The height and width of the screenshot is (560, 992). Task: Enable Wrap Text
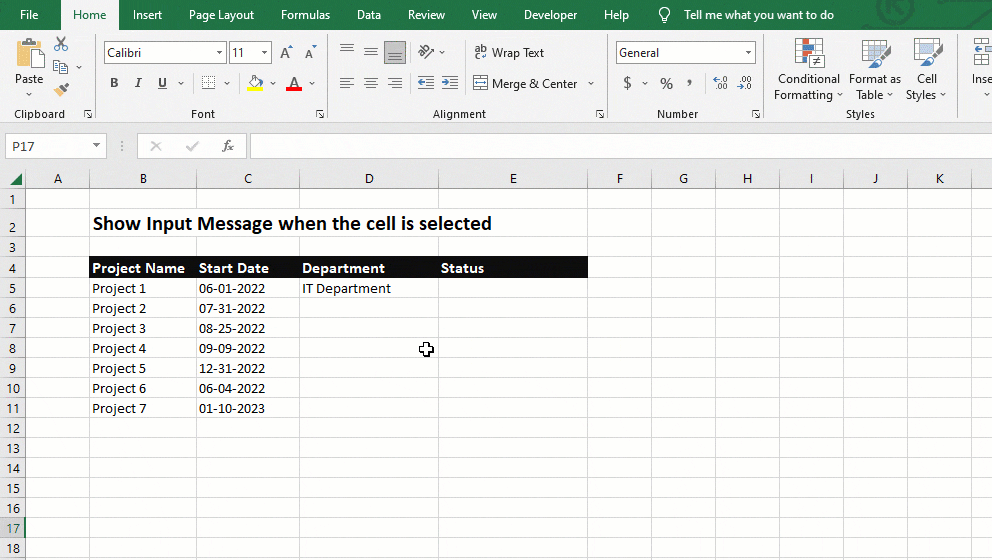(509, 53)
